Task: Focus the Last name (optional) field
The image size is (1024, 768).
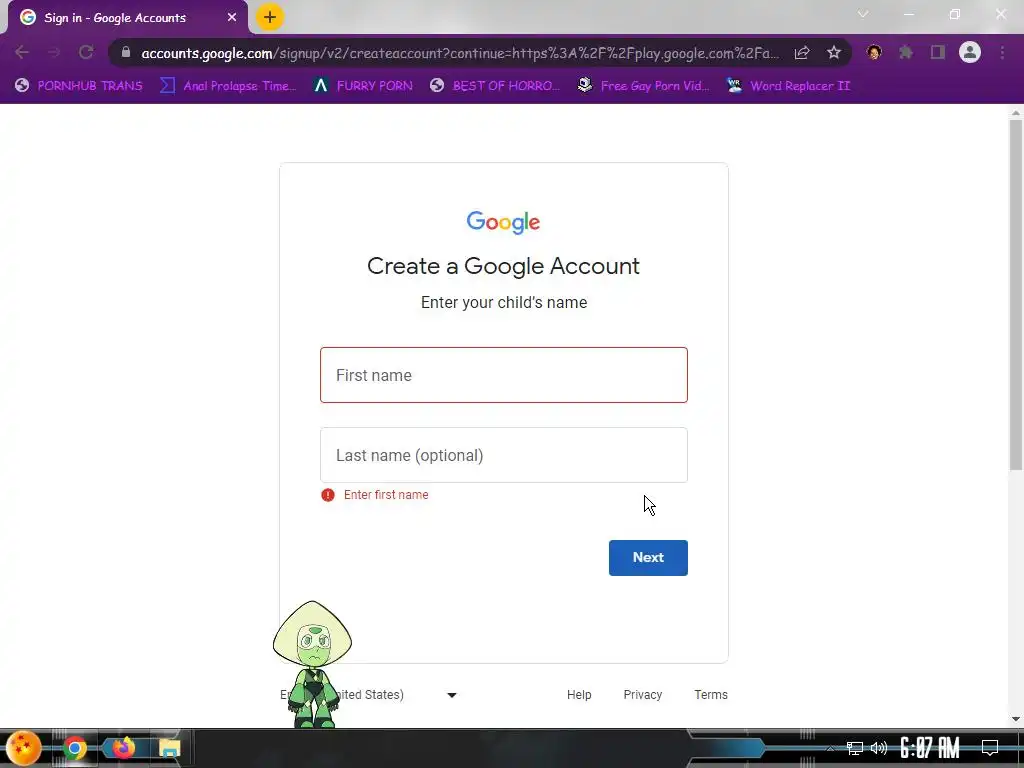Action: pos(504,455)
